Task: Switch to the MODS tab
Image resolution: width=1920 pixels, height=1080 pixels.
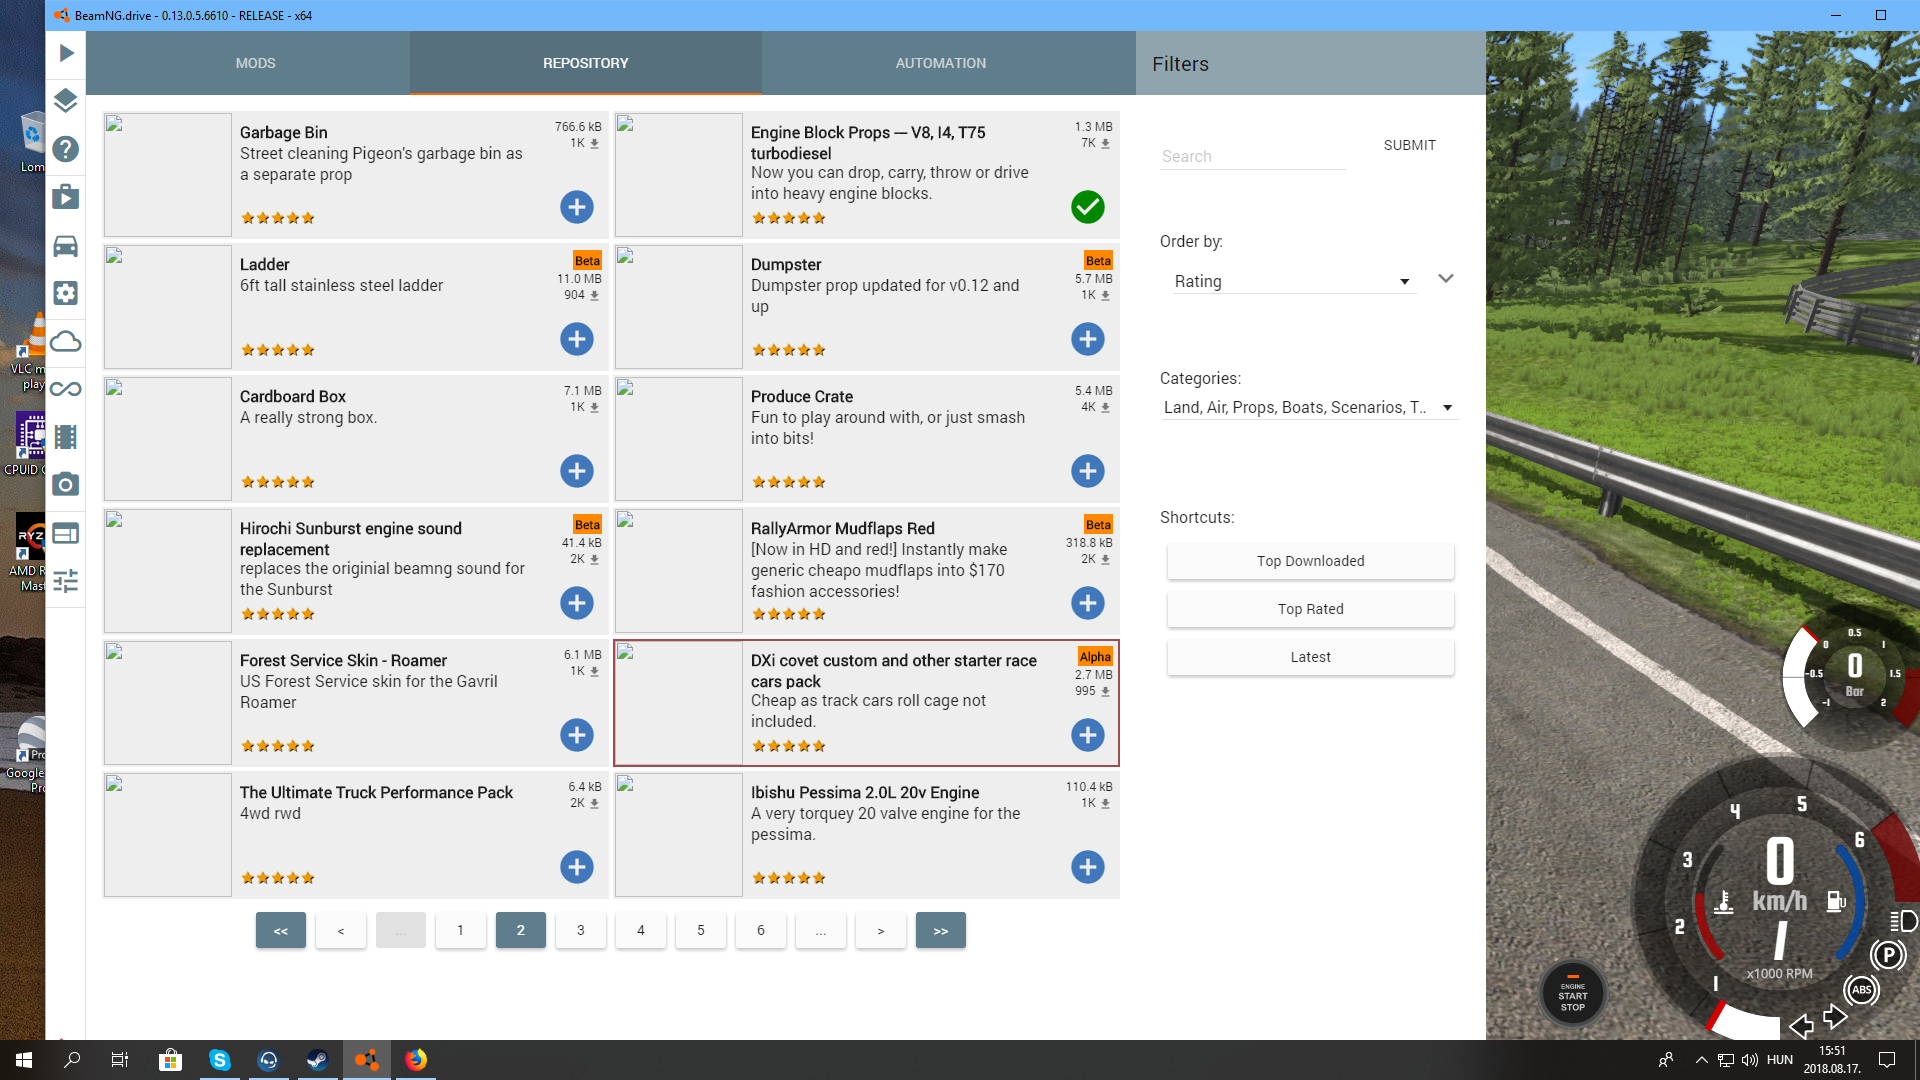Action: pos(255,63)
